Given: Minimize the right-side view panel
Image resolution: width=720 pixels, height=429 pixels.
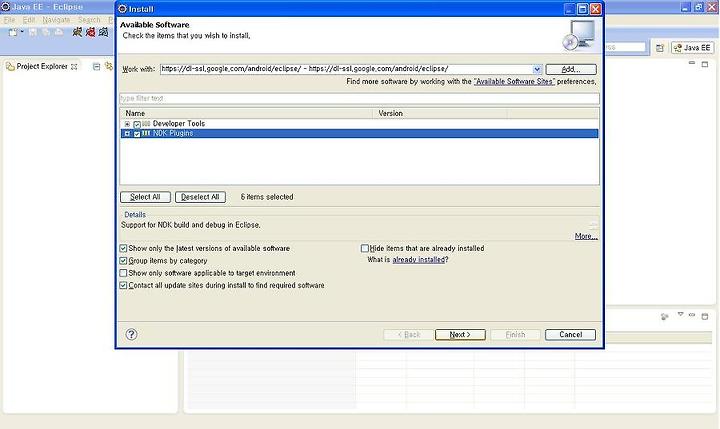Looking at the screenshot, I should click(692, 63).
